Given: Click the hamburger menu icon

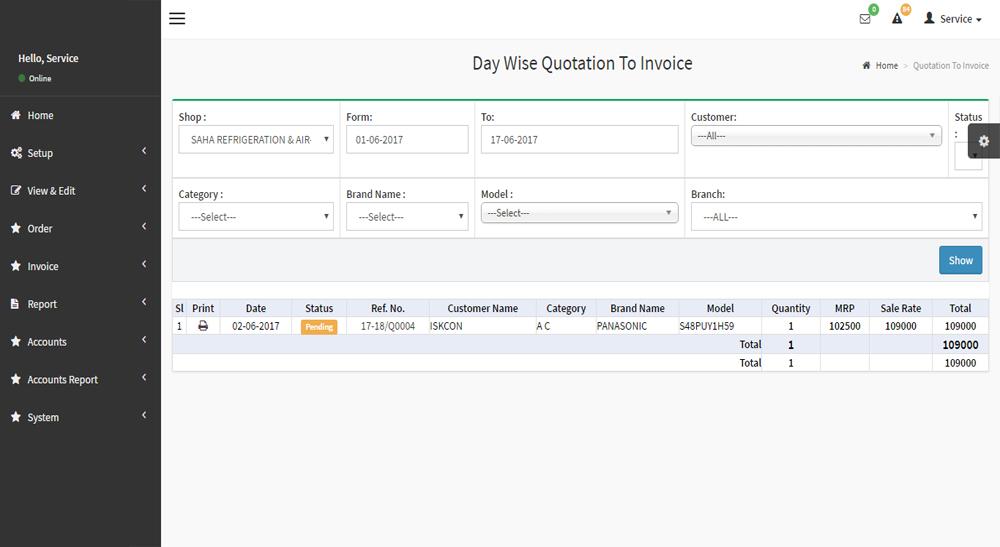Looking at the screenshot, I should [177, 19].
